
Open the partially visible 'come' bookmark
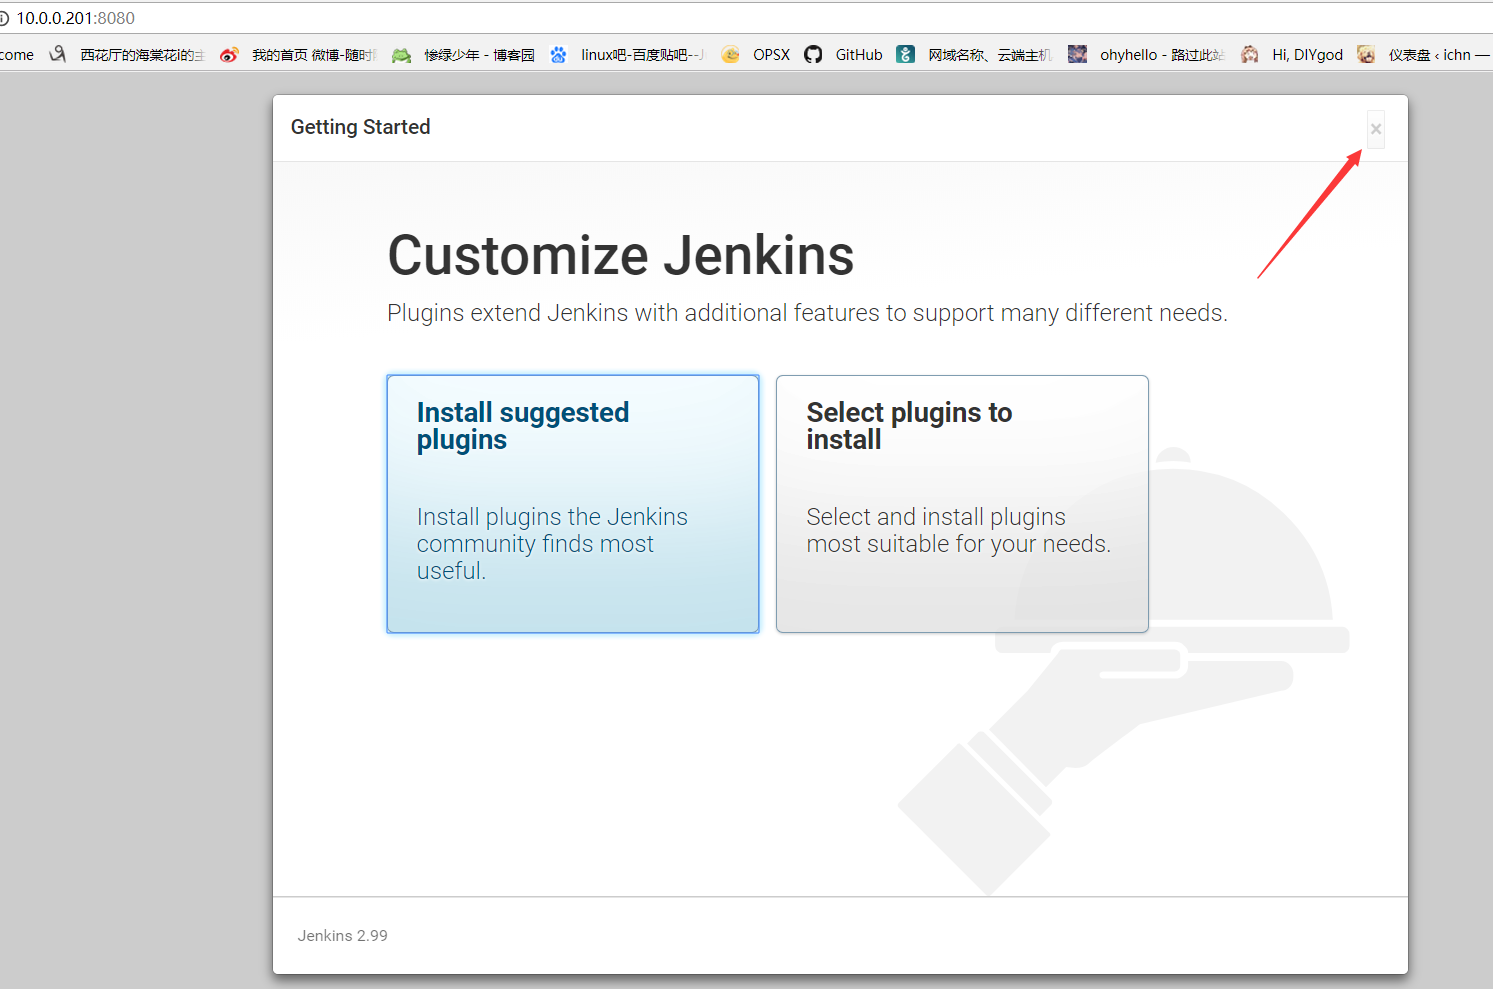pyautogui.click(x=17, y=54)
